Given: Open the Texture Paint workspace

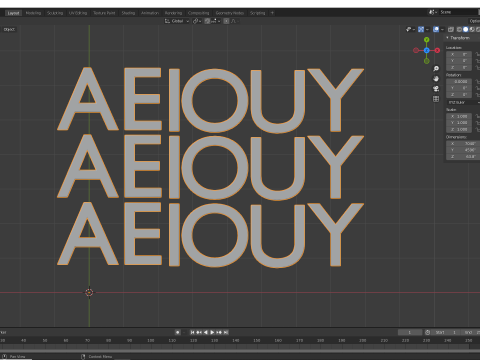Looking at the screenshot, I should (x=104, y=13).
